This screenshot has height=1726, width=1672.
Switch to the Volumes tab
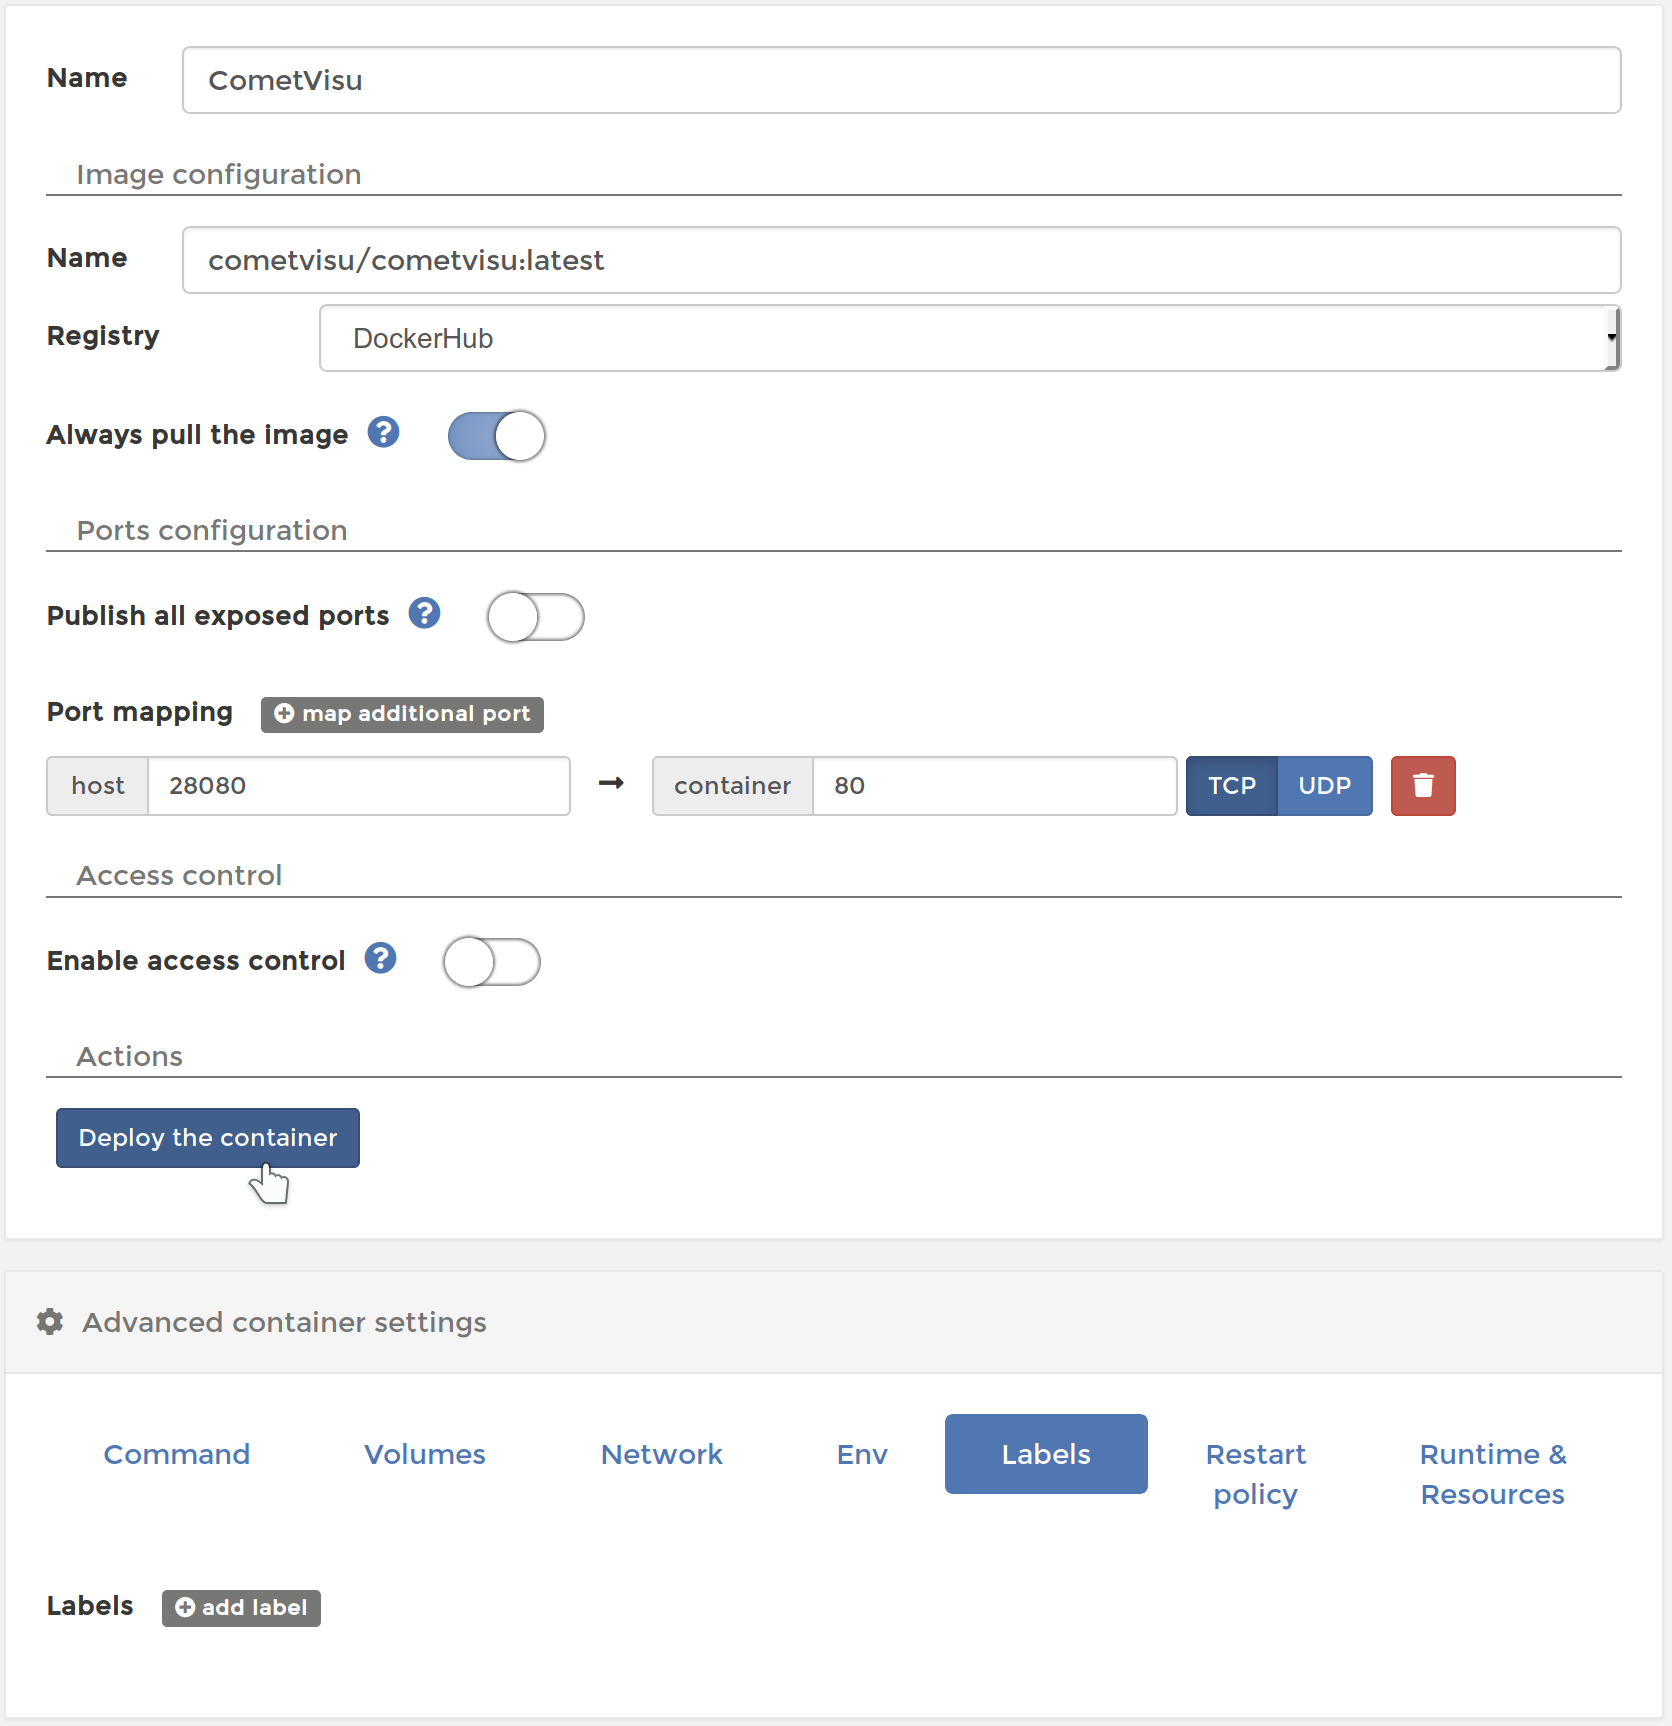[x=425, y=1454]
